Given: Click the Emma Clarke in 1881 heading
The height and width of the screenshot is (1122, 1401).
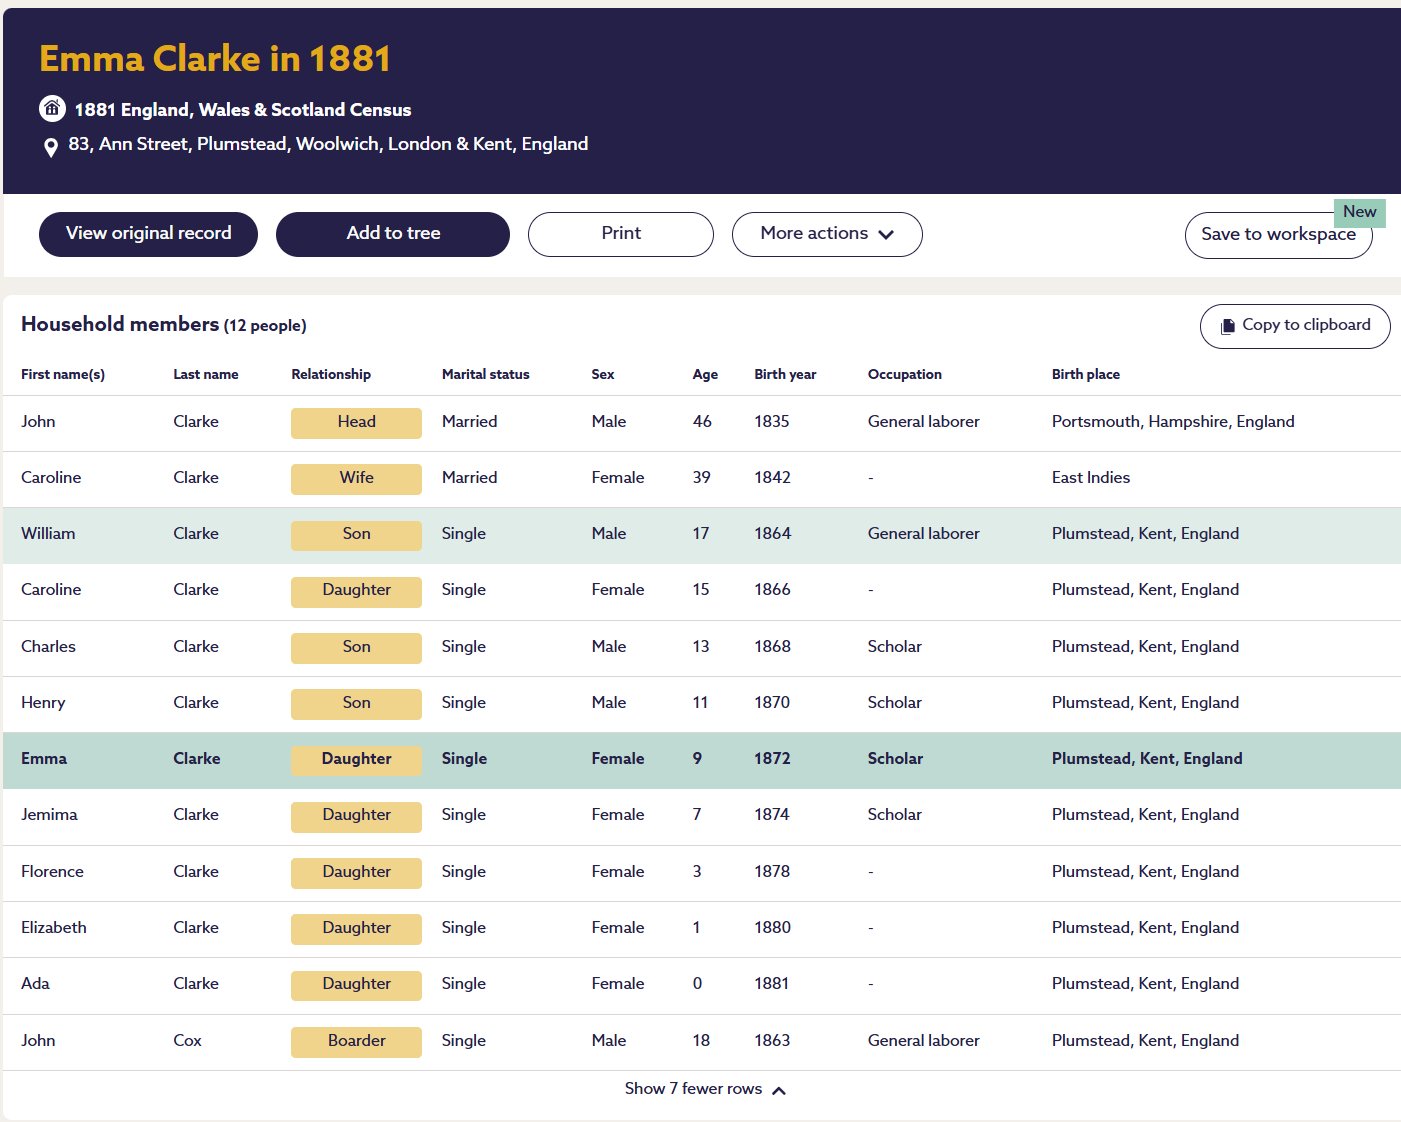Looking at the screenshot, I should pos(215,59).
